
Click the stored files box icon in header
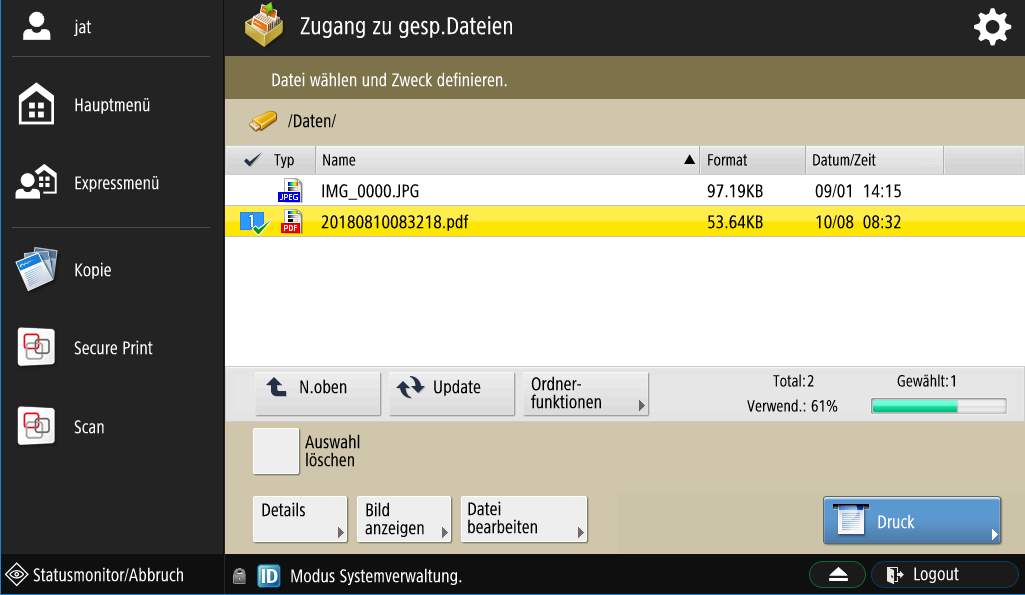click(x=263, y=26)
